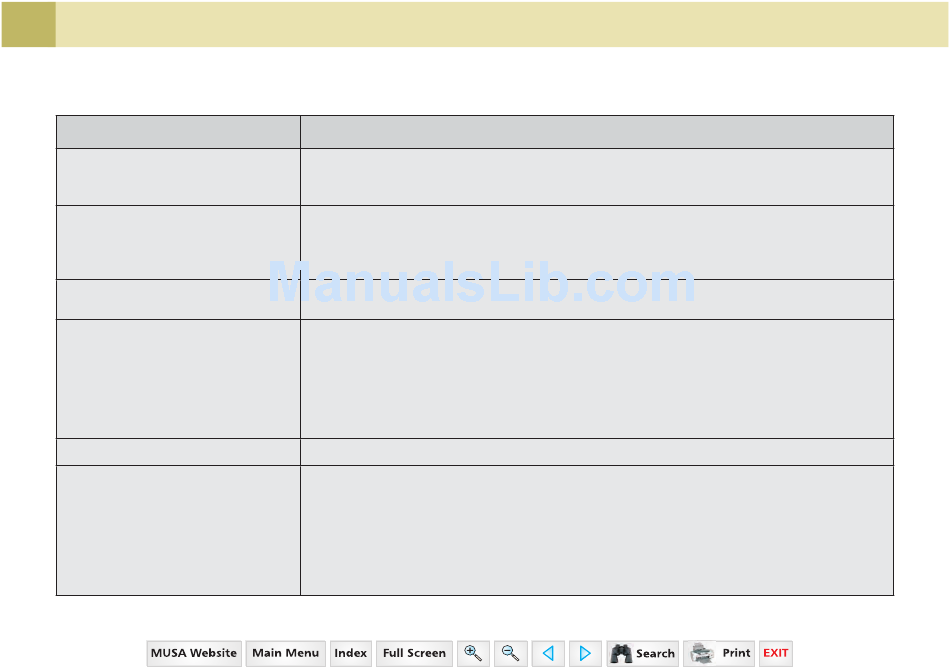The width and height of the screenshot is (950, 671).
Task: Select the left header cell of the table
Action: tap(178, 132)
